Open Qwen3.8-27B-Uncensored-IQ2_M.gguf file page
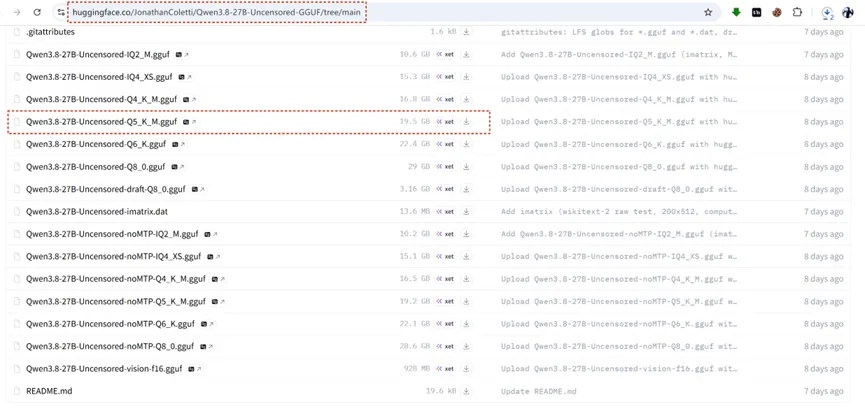This screenshot has height=409, width=865. (99, 55)
